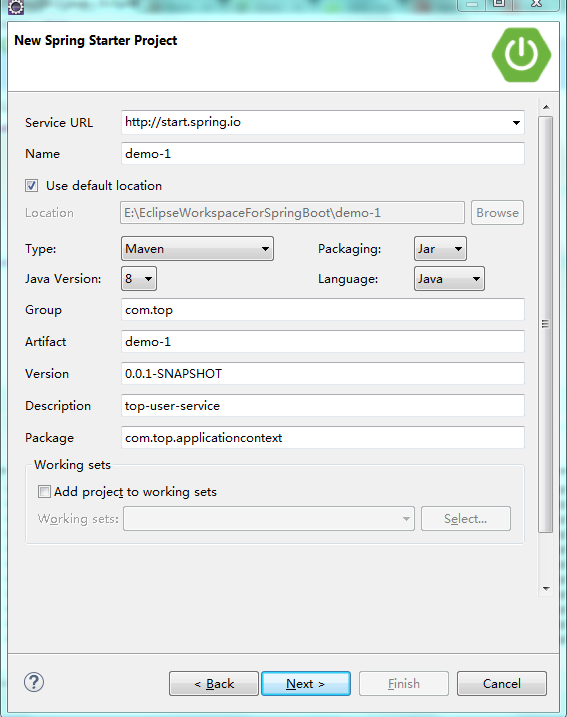Click the Java Version label
This screenshot has height=717, width=567.
pyautogui.click(x=63, y=279)
